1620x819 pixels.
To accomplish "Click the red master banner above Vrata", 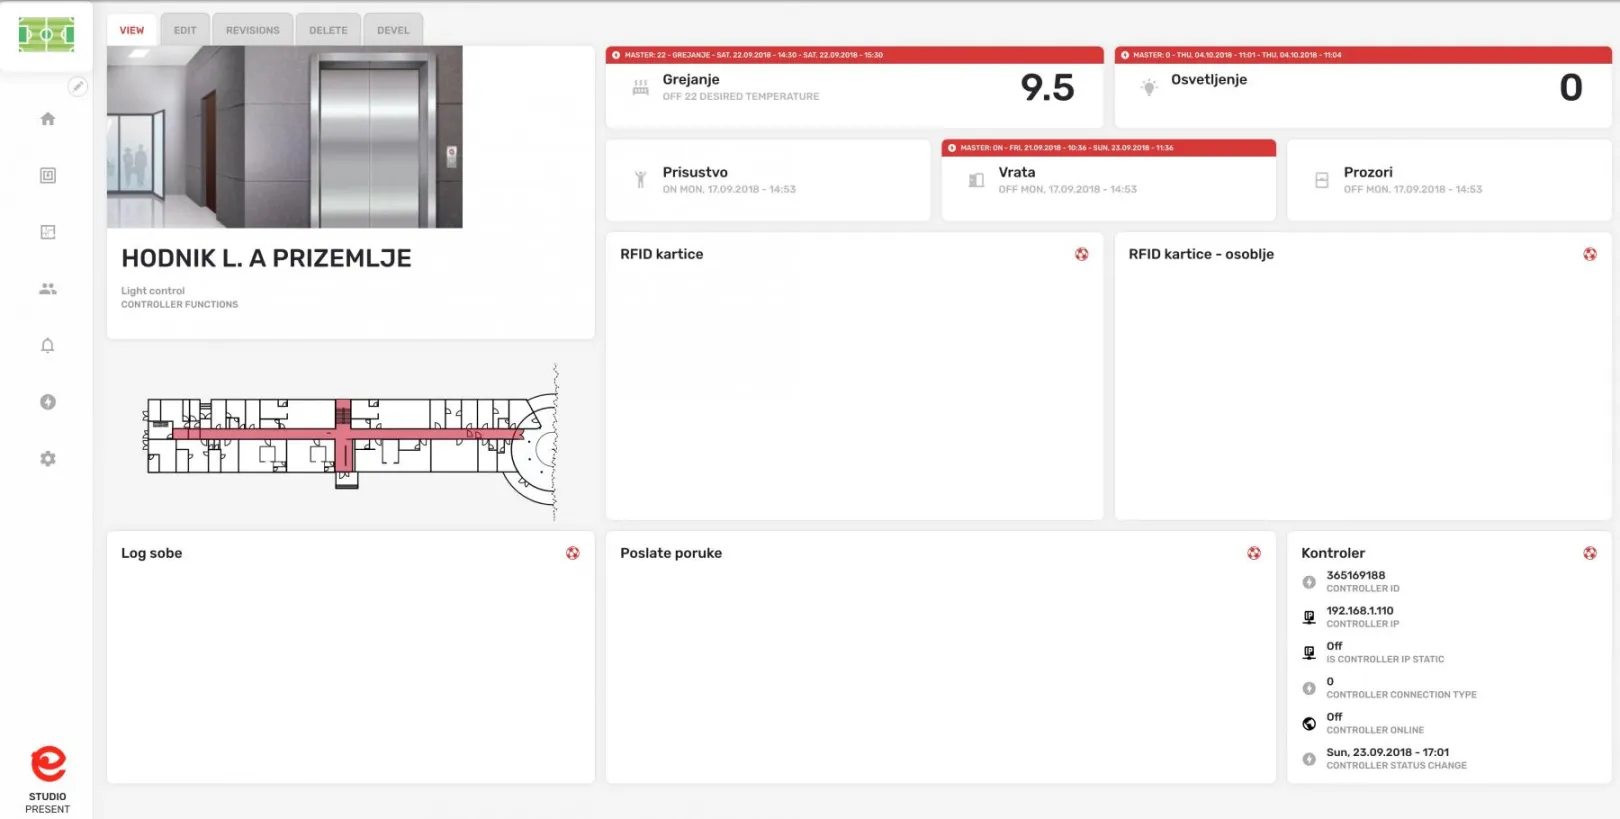I will click(1108, 148).
